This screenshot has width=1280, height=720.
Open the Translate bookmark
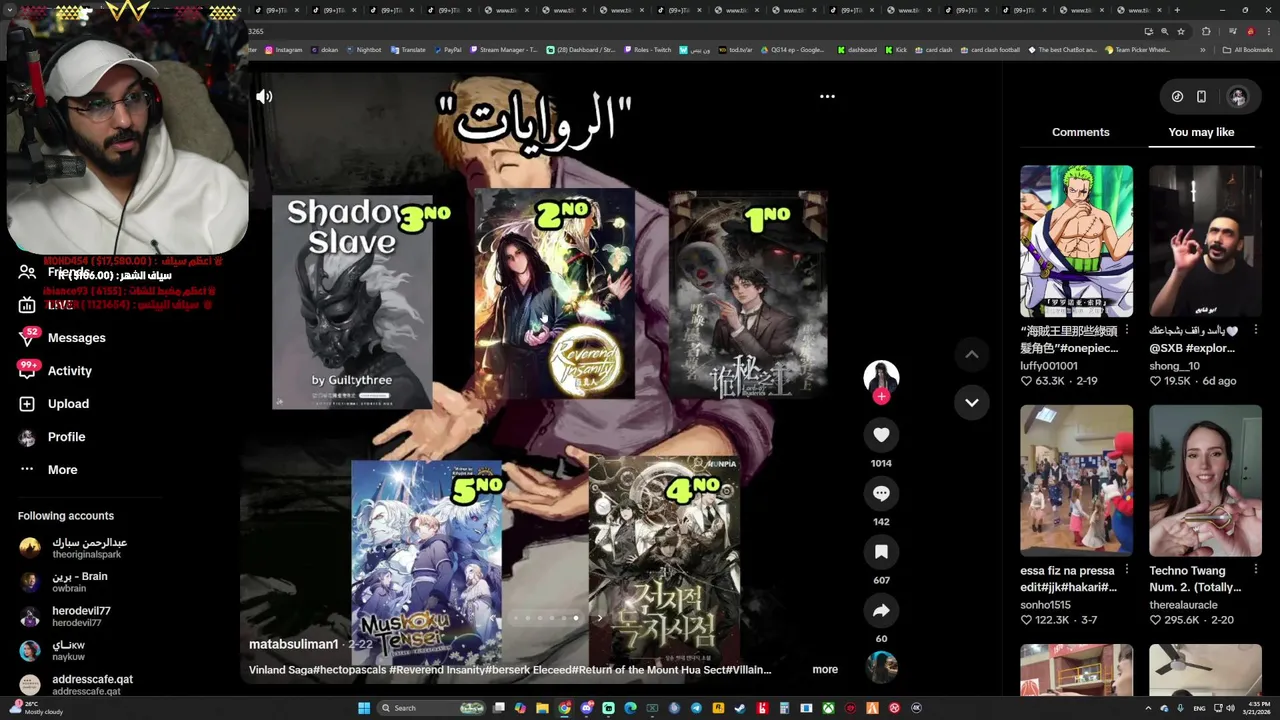pos(408,50)
